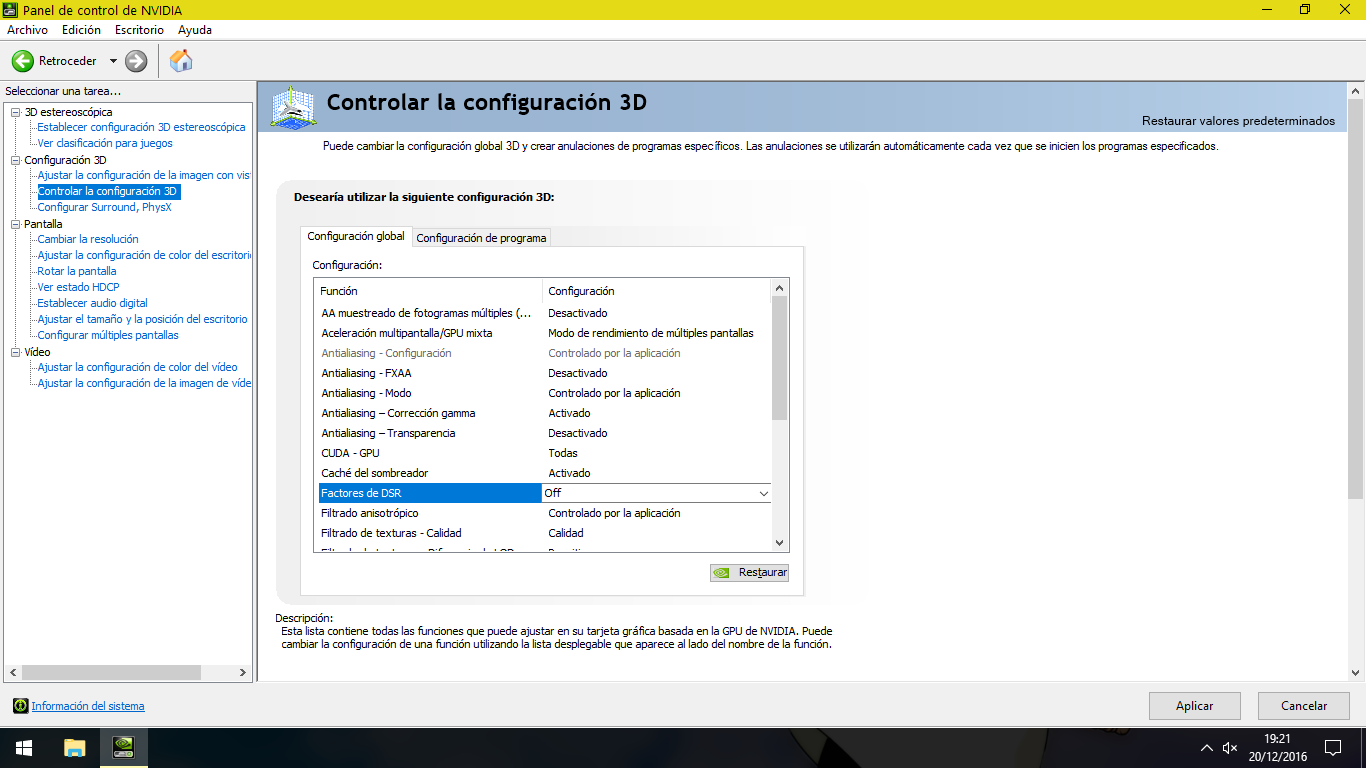Open the home page icon in toolbar
This screenshot has height=768, width=1366.
click(181, 61)
